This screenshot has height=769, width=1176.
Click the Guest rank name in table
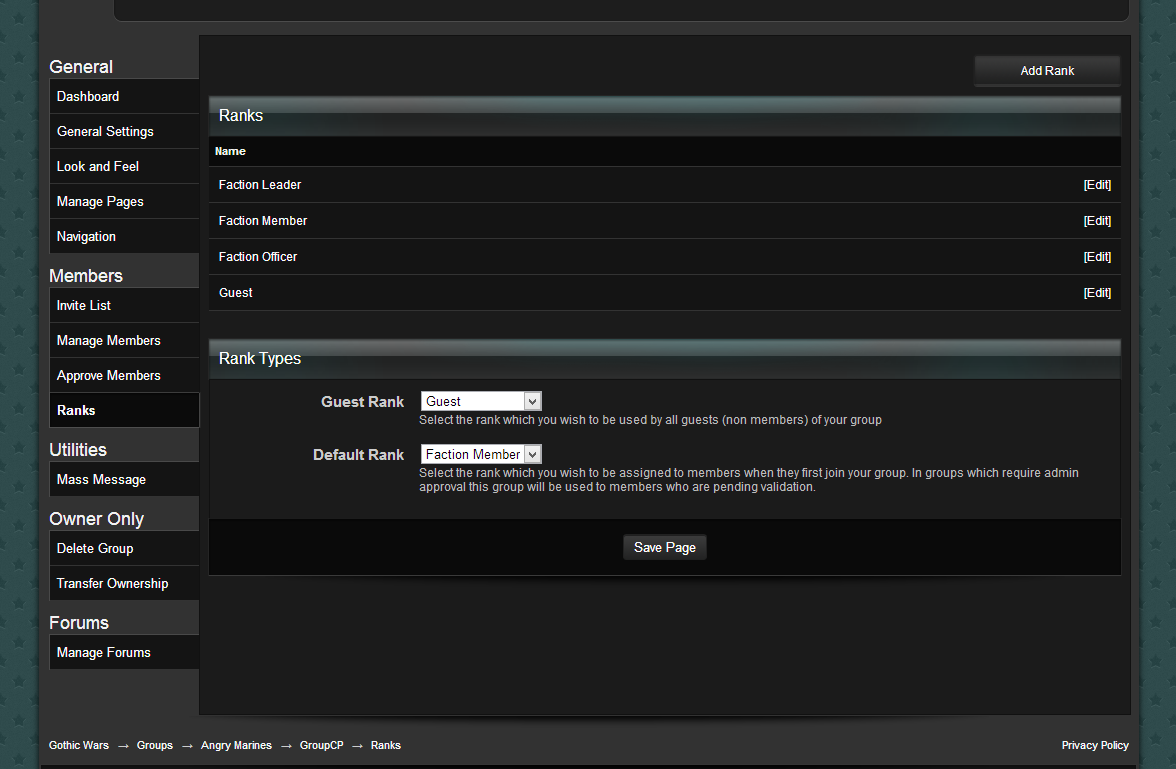(236, 293)
